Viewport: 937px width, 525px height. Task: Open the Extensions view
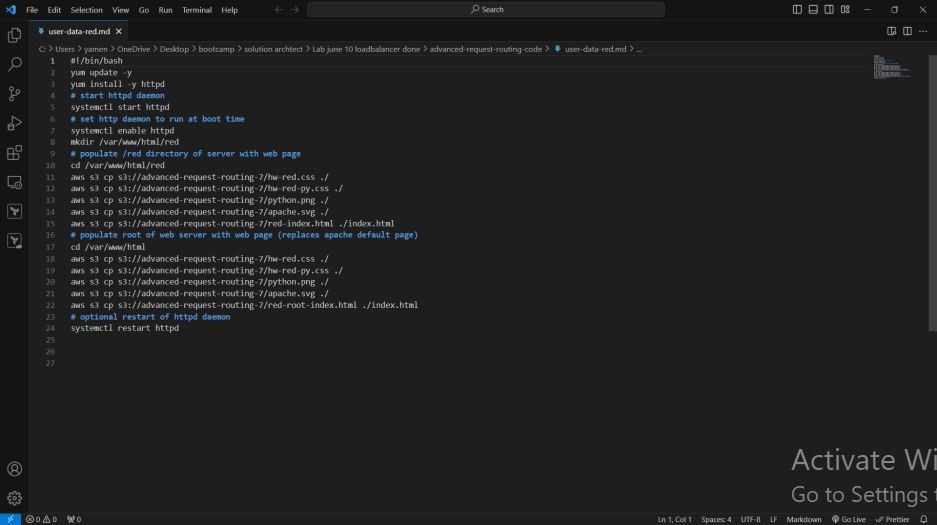(x=14, y=152)
